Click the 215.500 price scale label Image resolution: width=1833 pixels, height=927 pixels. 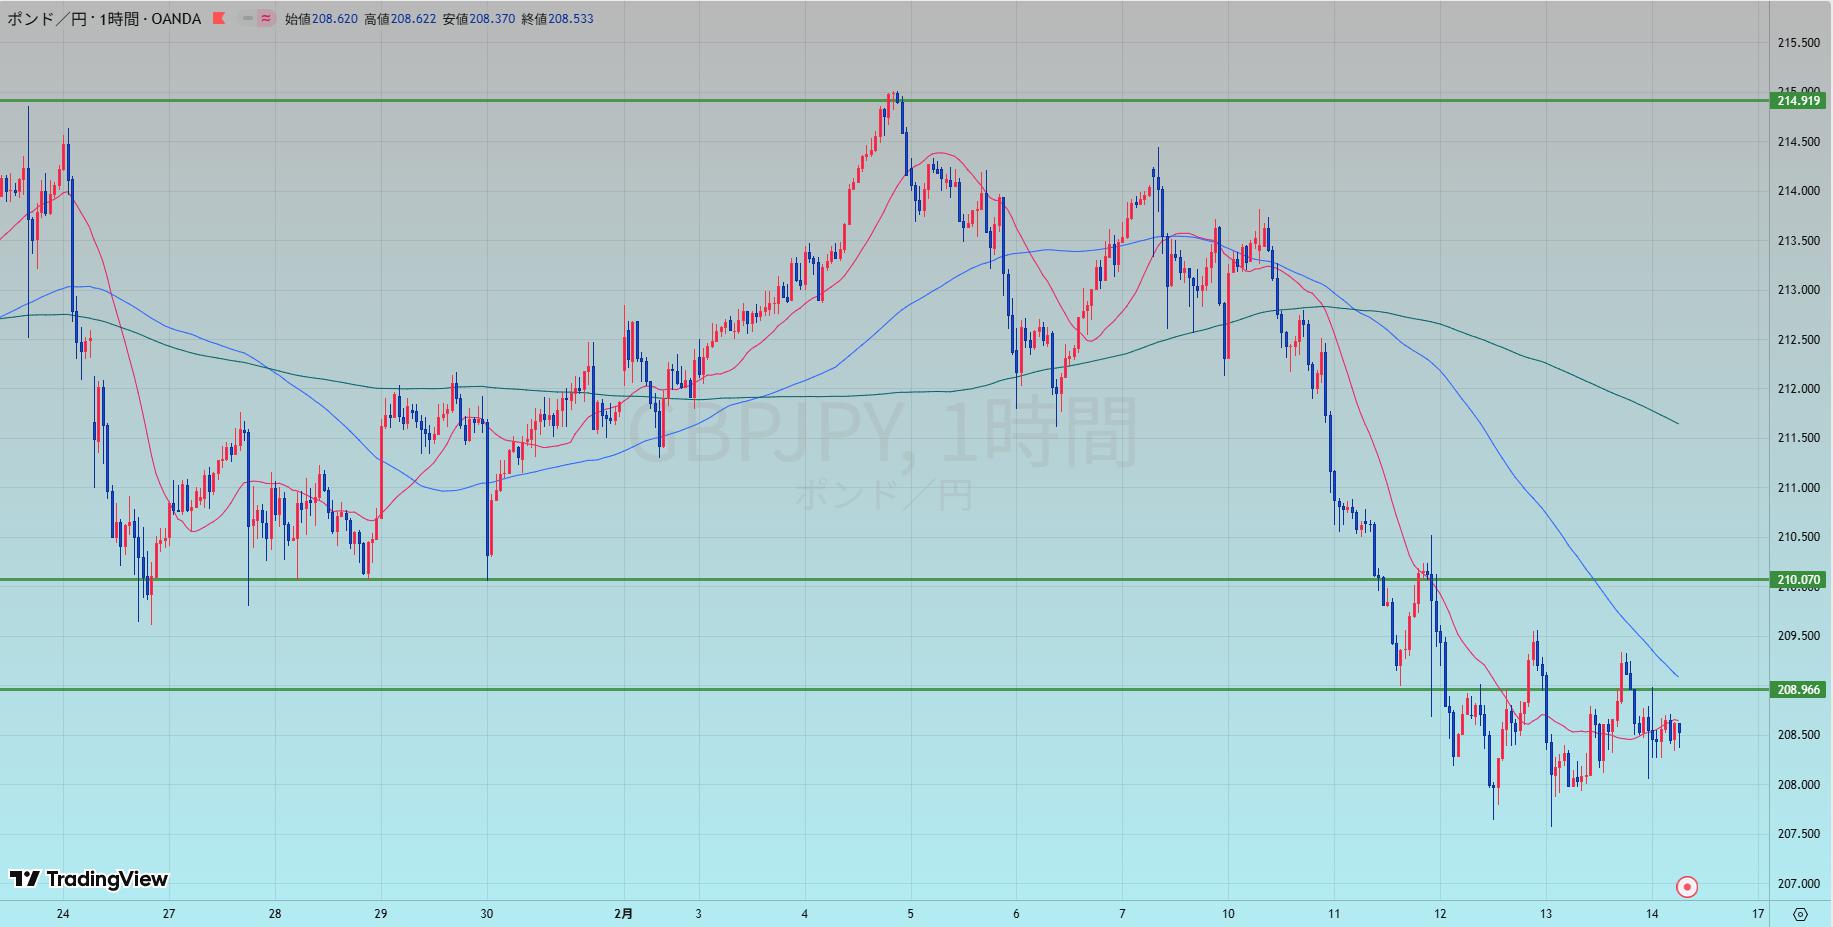pyautogui.click(x=1798, y=43)
